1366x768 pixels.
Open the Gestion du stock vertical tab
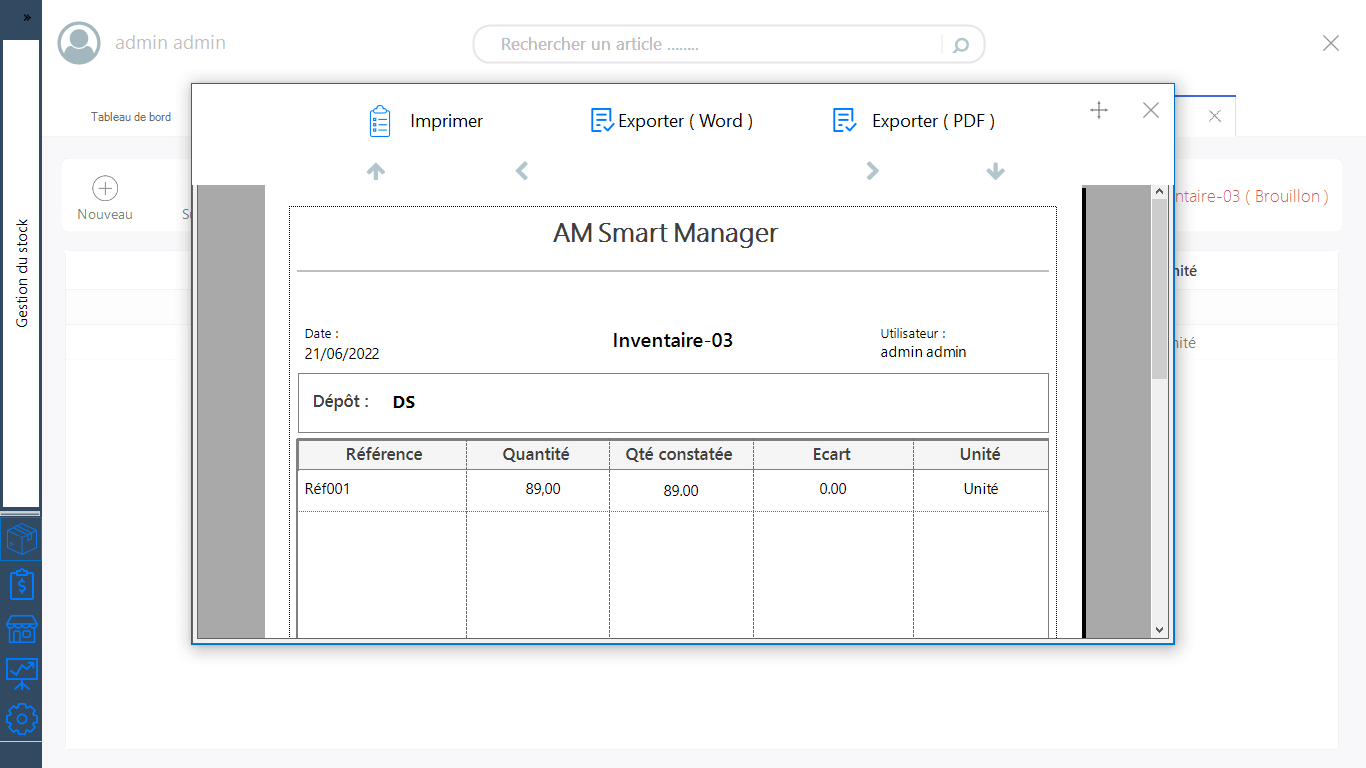[21, 273]
